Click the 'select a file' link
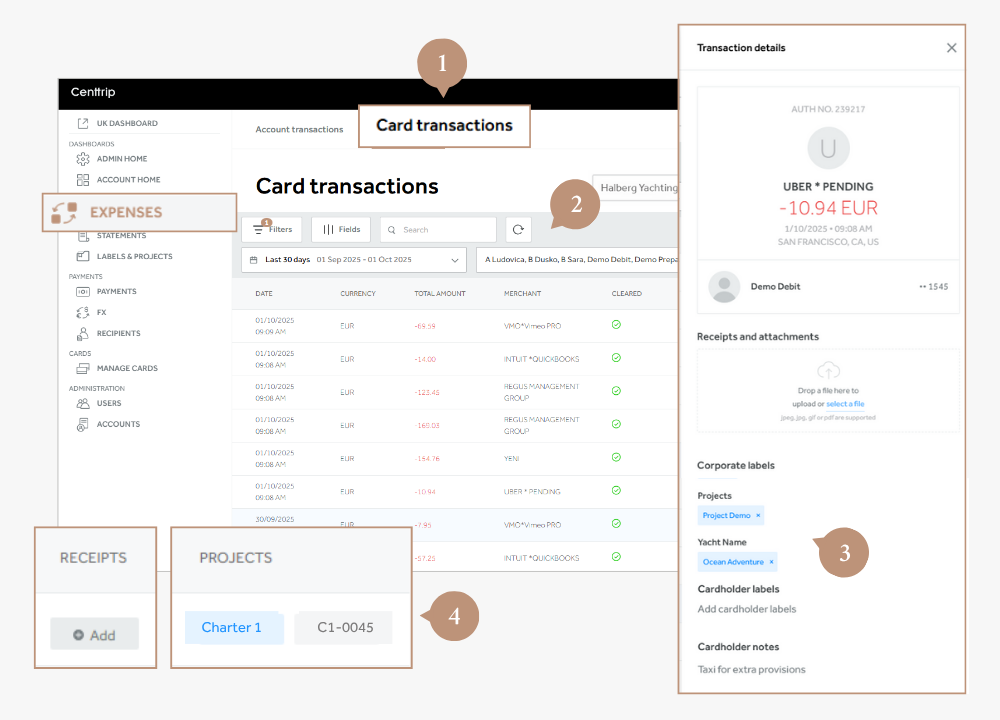The width and height of the screenshot is (1000, 720). pos(845,404)
